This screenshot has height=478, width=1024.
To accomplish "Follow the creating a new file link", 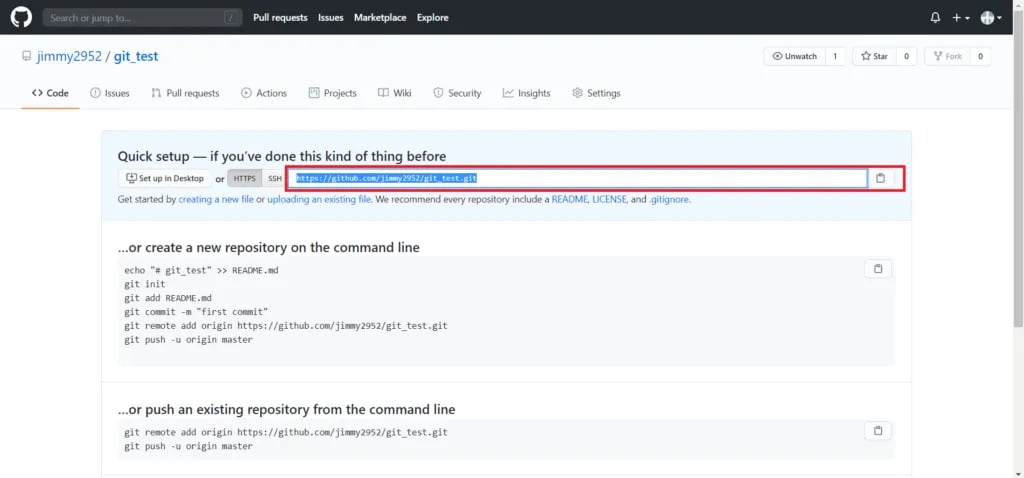I will click(x=216, y=199).
